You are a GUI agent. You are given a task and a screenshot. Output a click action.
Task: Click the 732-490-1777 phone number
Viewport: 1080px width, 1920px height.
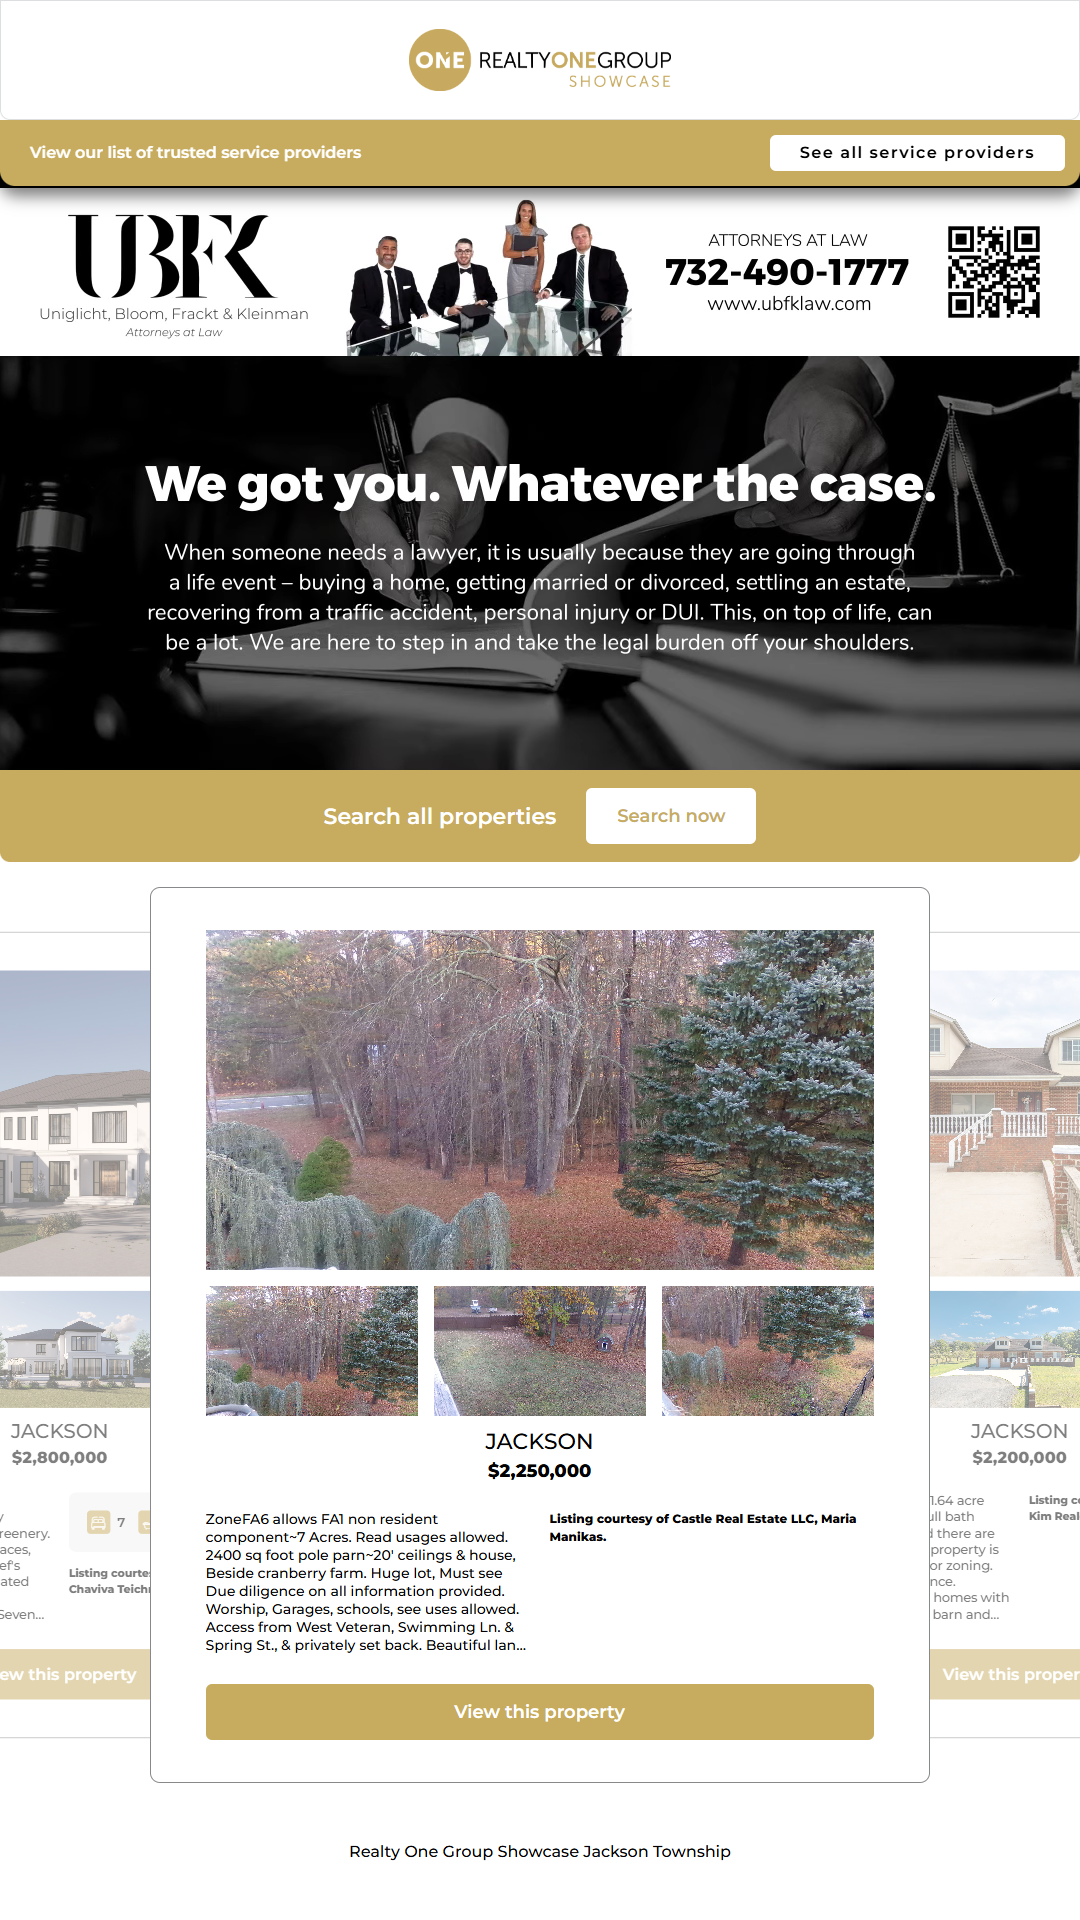[x=787, y=272]
